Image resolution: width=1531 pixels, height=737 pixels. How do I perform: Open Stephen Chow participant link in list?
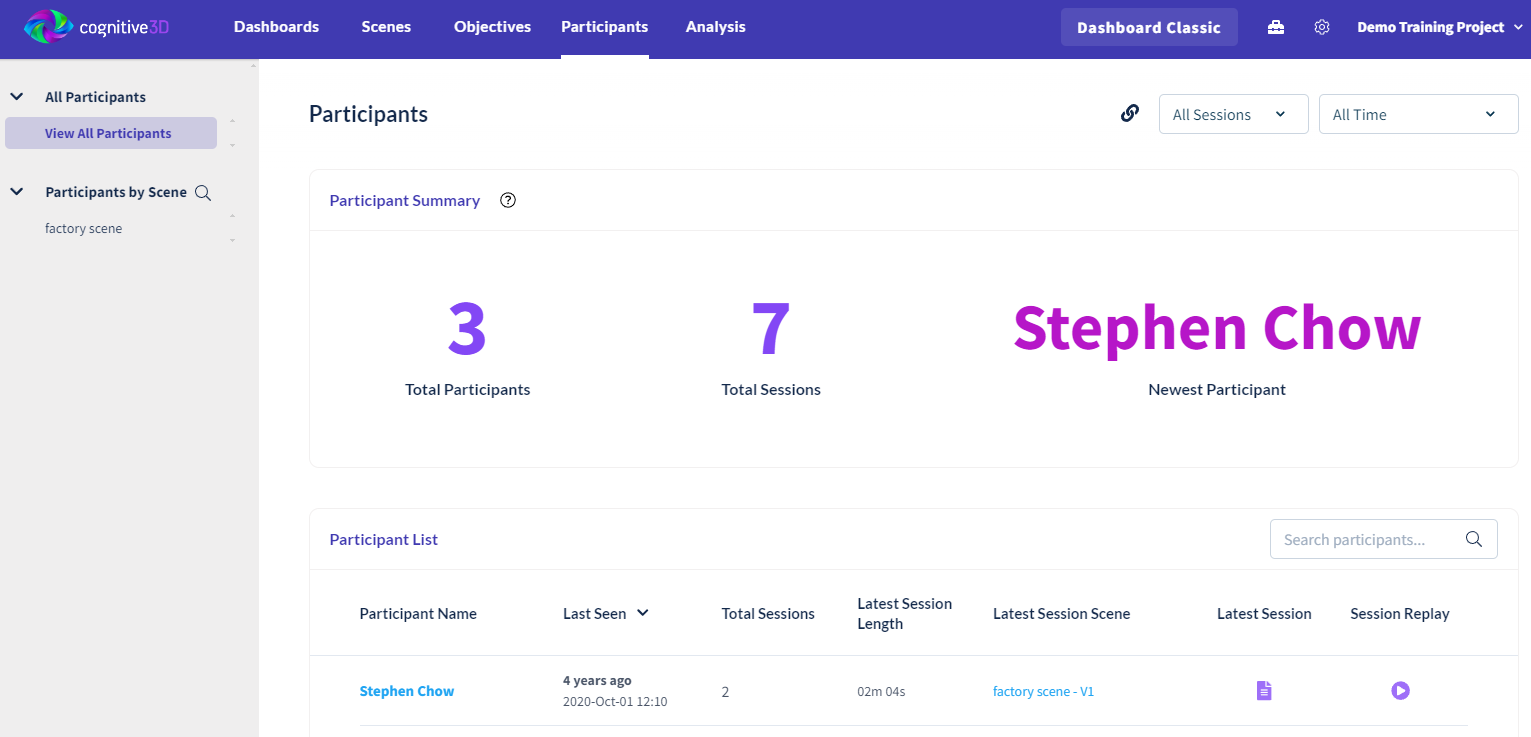(x=407, y=691)
